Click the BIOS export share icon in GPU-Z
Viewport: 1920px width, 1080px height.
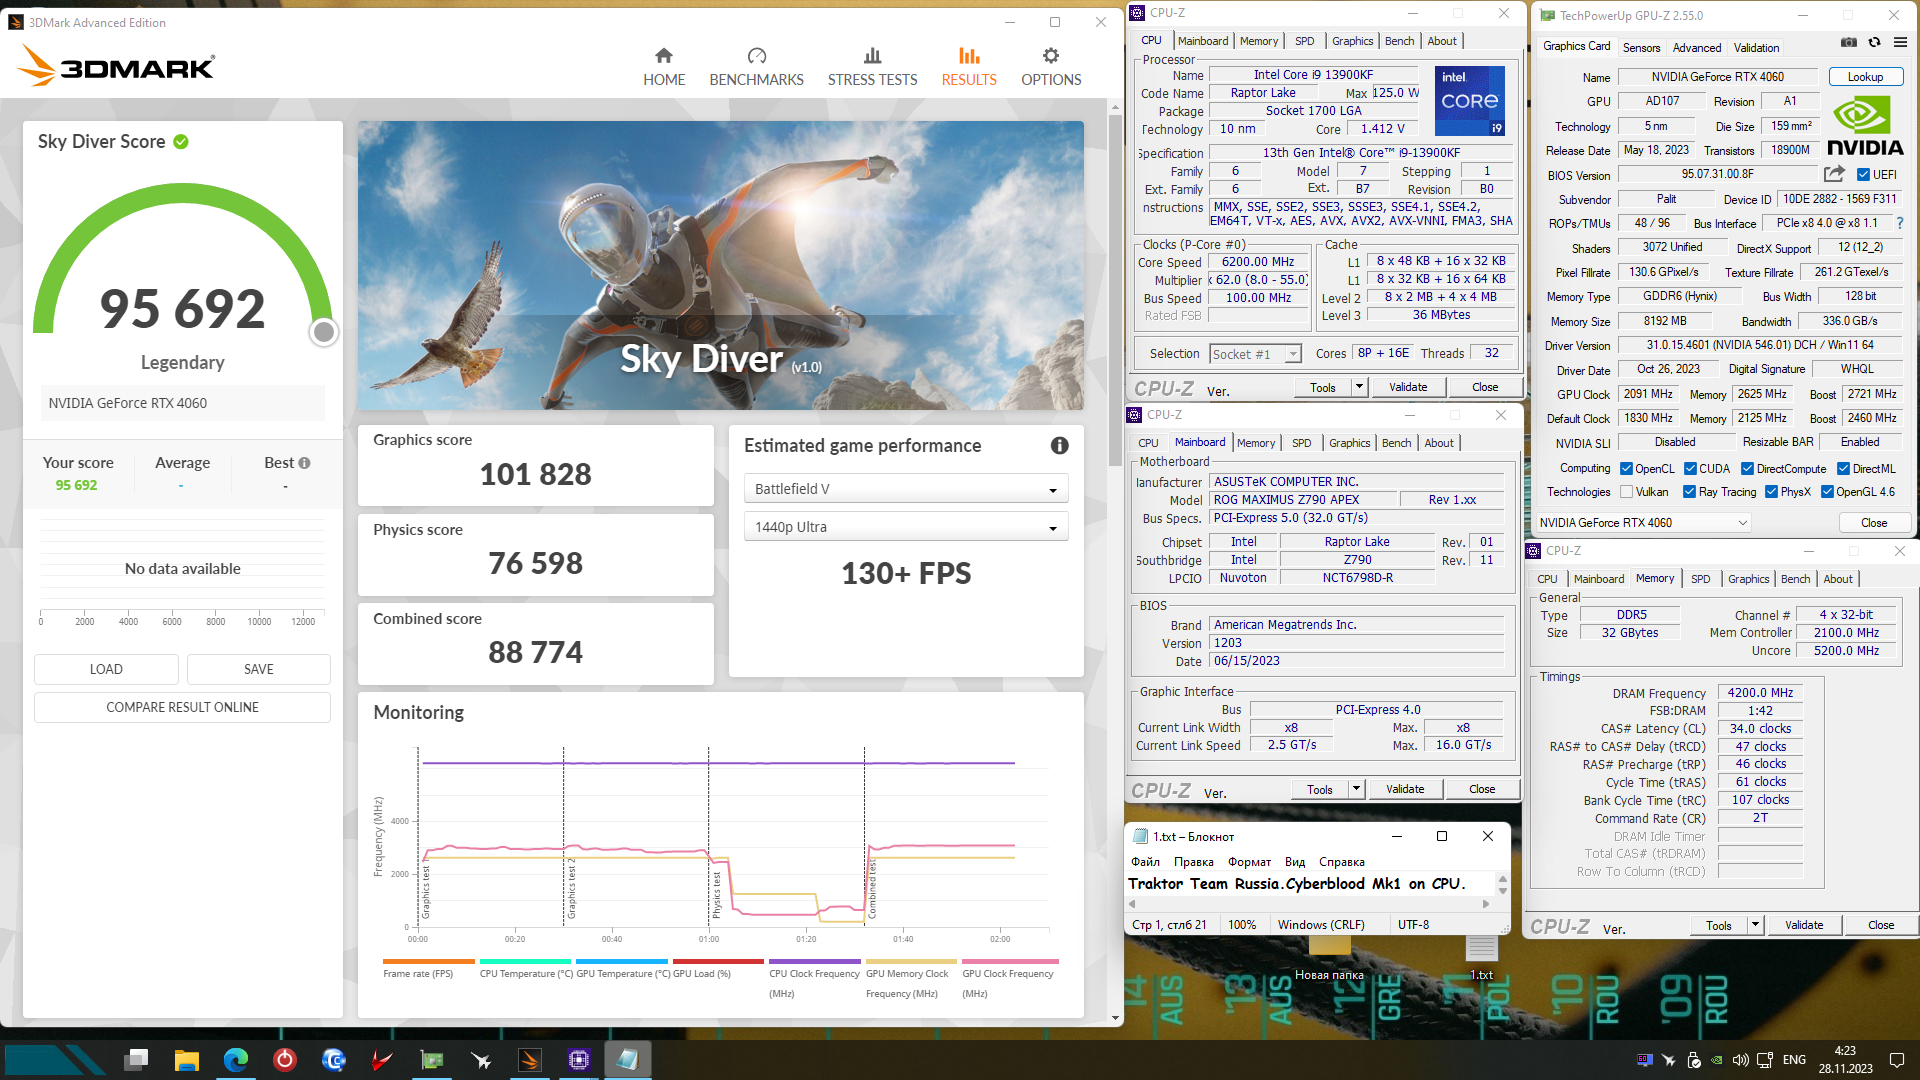pos(1835,174)
